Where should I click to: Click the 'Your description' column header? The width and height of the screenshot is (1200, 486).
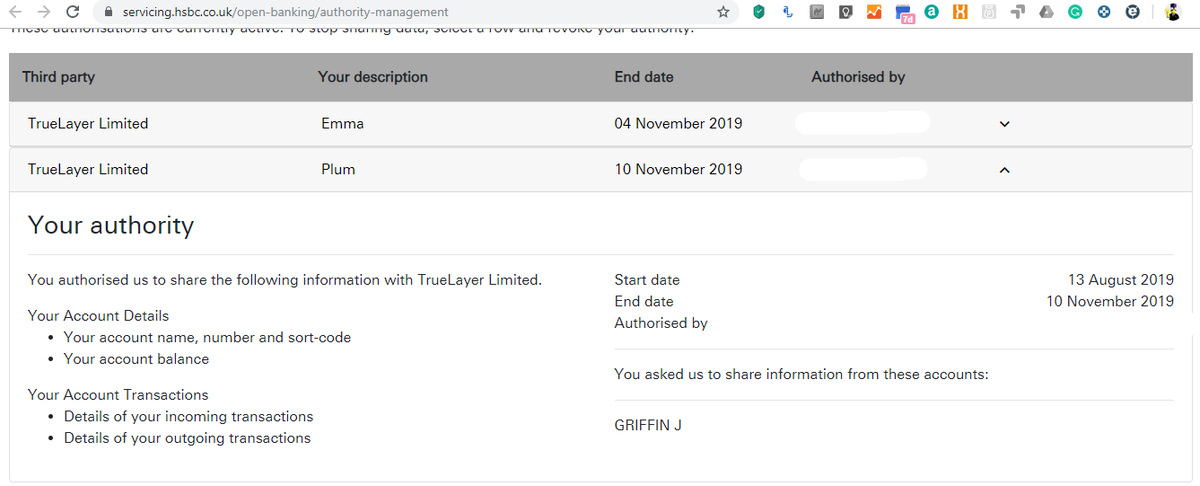373,76
